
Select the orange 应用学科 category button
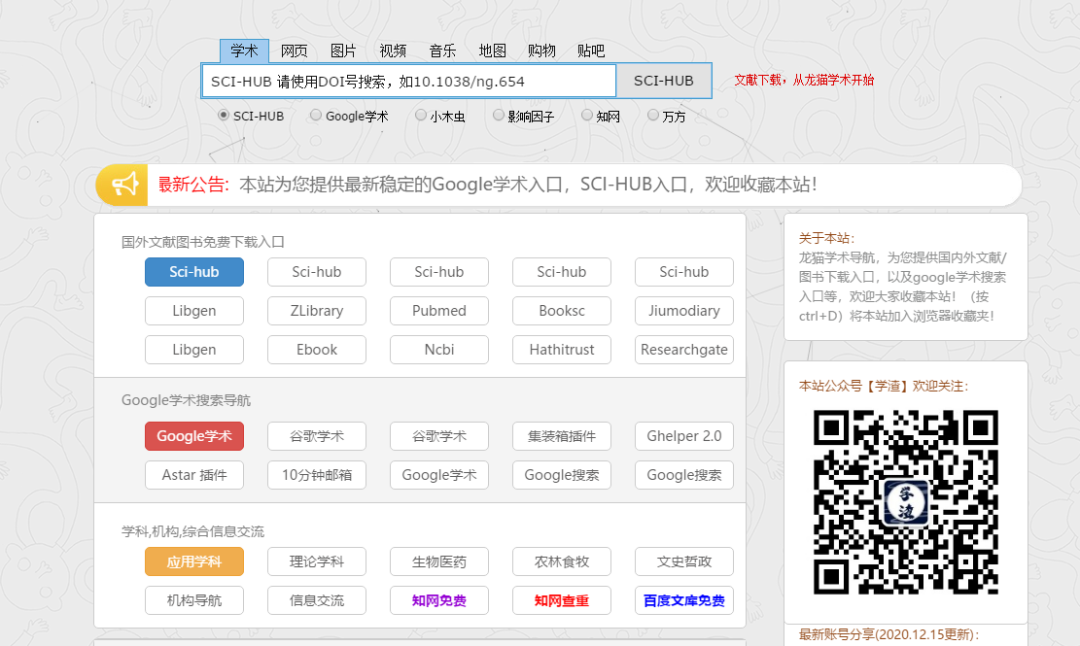194,562
